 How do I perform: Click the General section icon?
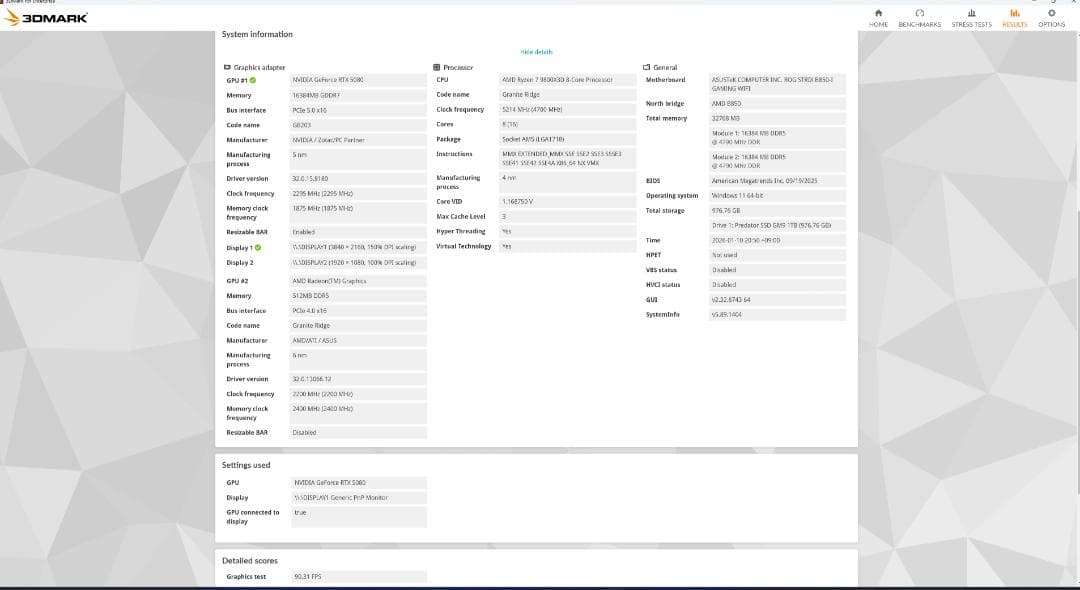(647, 67)
